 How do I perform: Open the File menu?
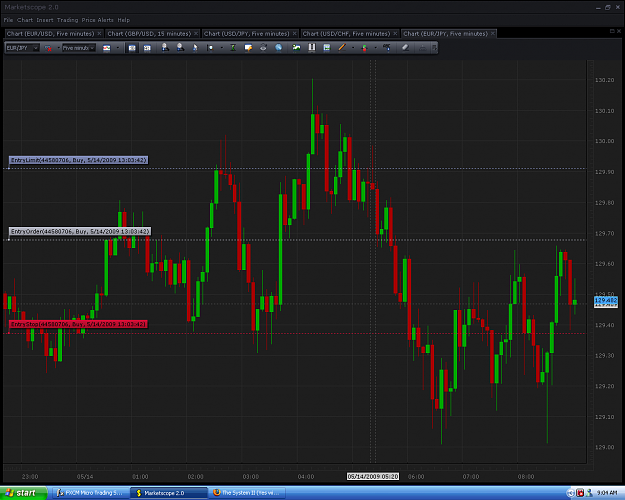8,20
